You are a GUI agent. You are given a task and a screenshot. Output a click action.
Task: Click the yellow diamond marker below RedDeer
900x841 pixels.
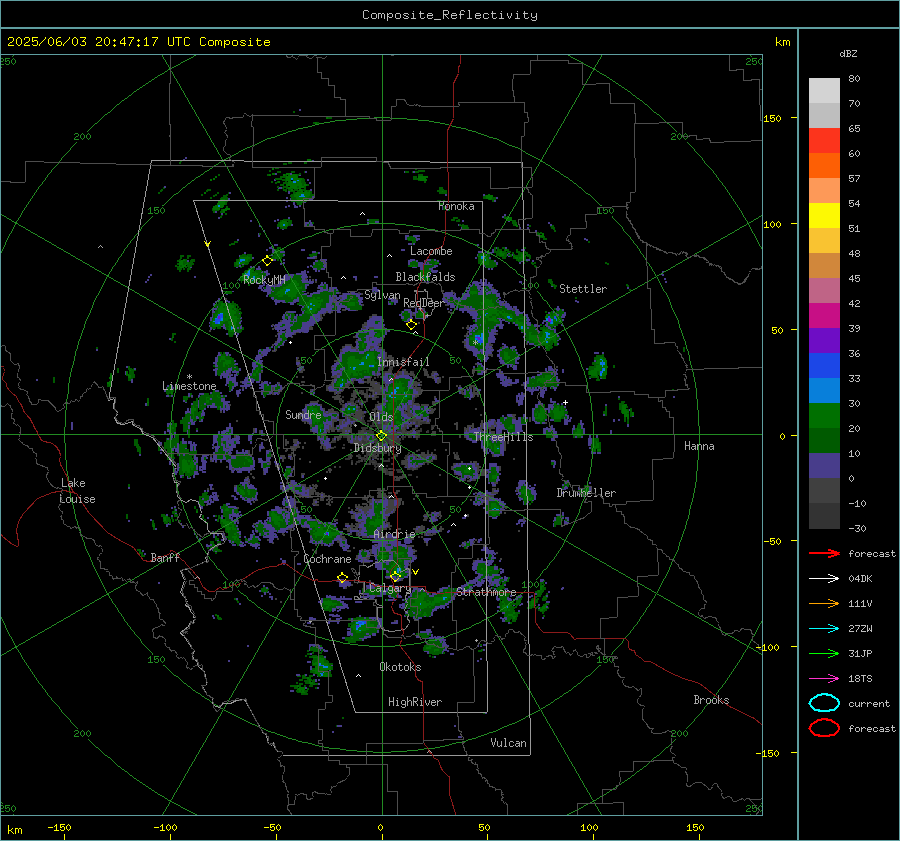(x=411, y=325)
